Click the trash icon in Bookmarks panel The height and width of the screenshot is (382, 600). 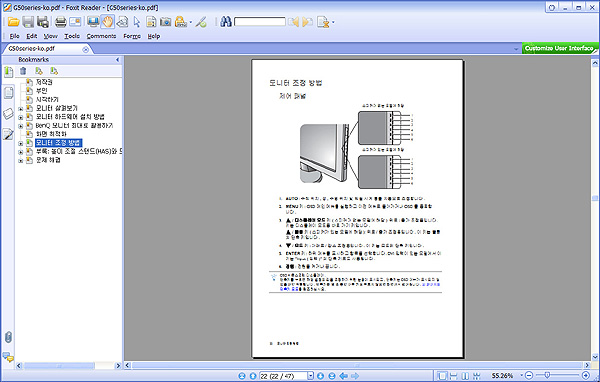coord(23,71)
